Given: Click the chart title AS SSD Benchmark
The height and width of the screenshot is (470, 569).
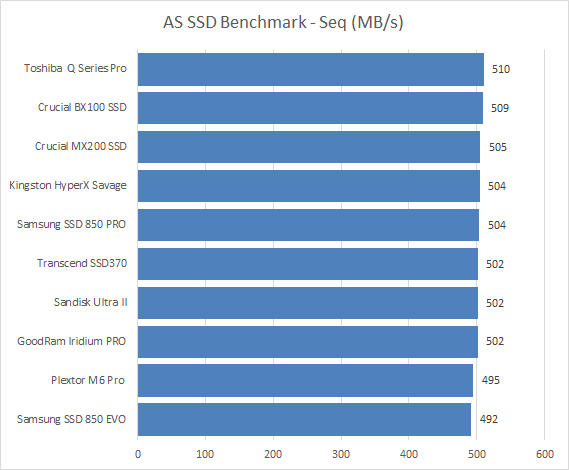Looking at the screenshot, I should [283, 23].
